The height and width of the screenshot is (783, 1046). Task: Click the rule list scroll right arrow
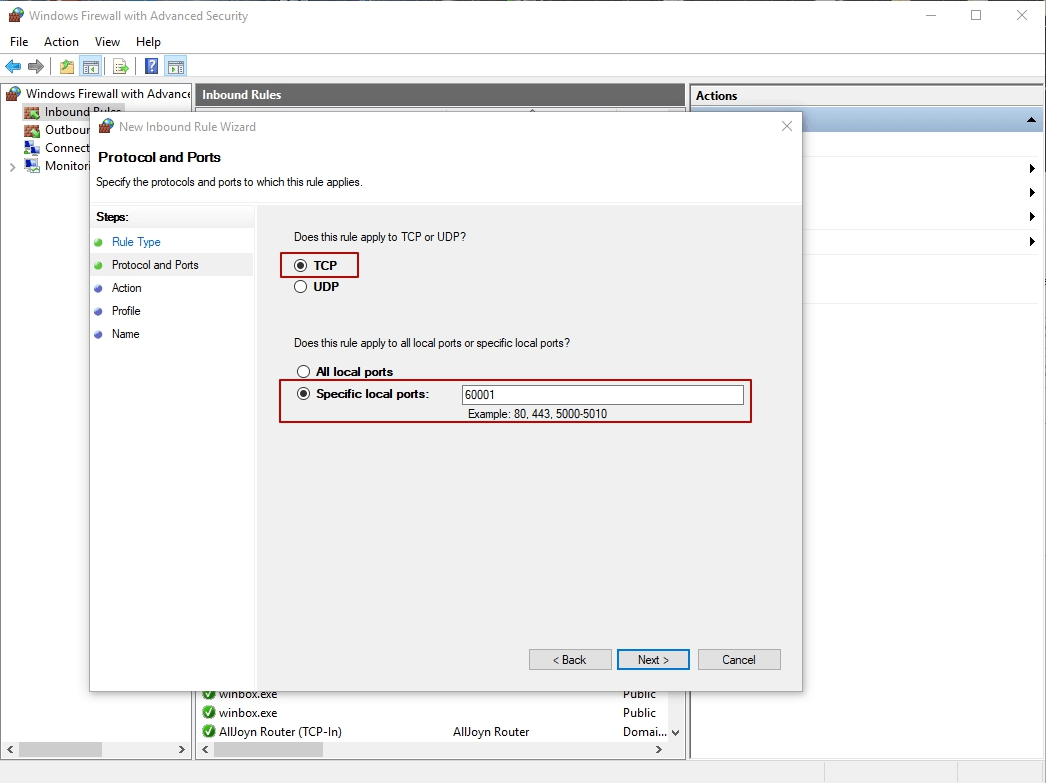(659, 749)
